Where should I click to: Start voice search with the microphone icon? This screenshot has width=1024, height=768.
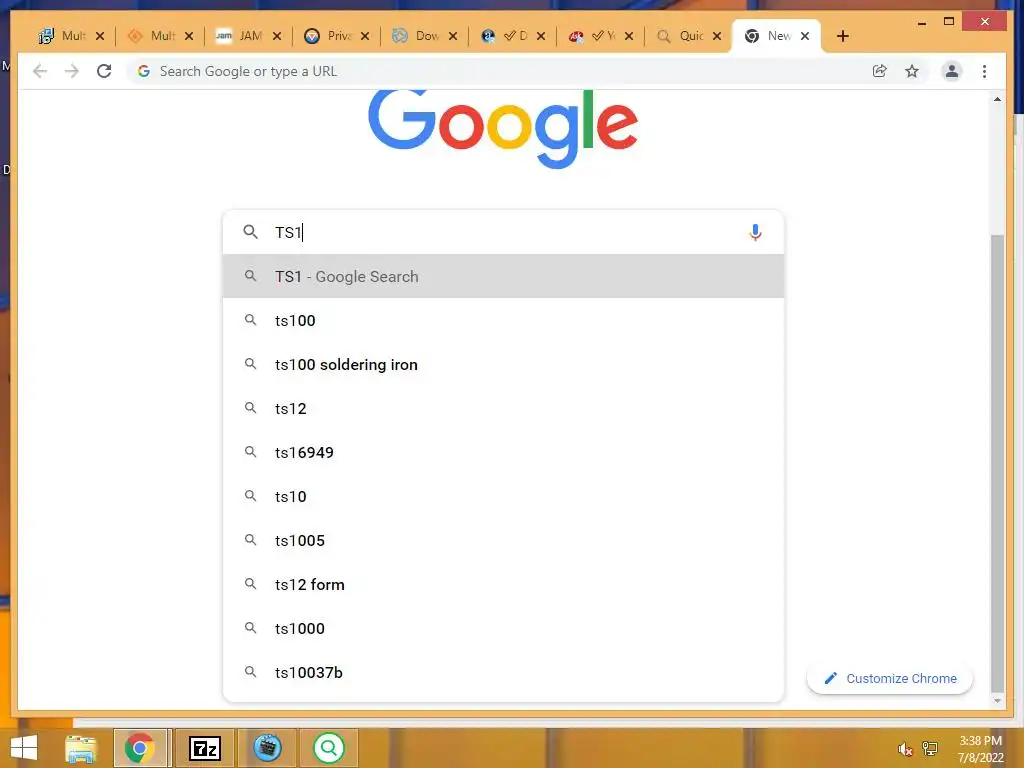755,232
